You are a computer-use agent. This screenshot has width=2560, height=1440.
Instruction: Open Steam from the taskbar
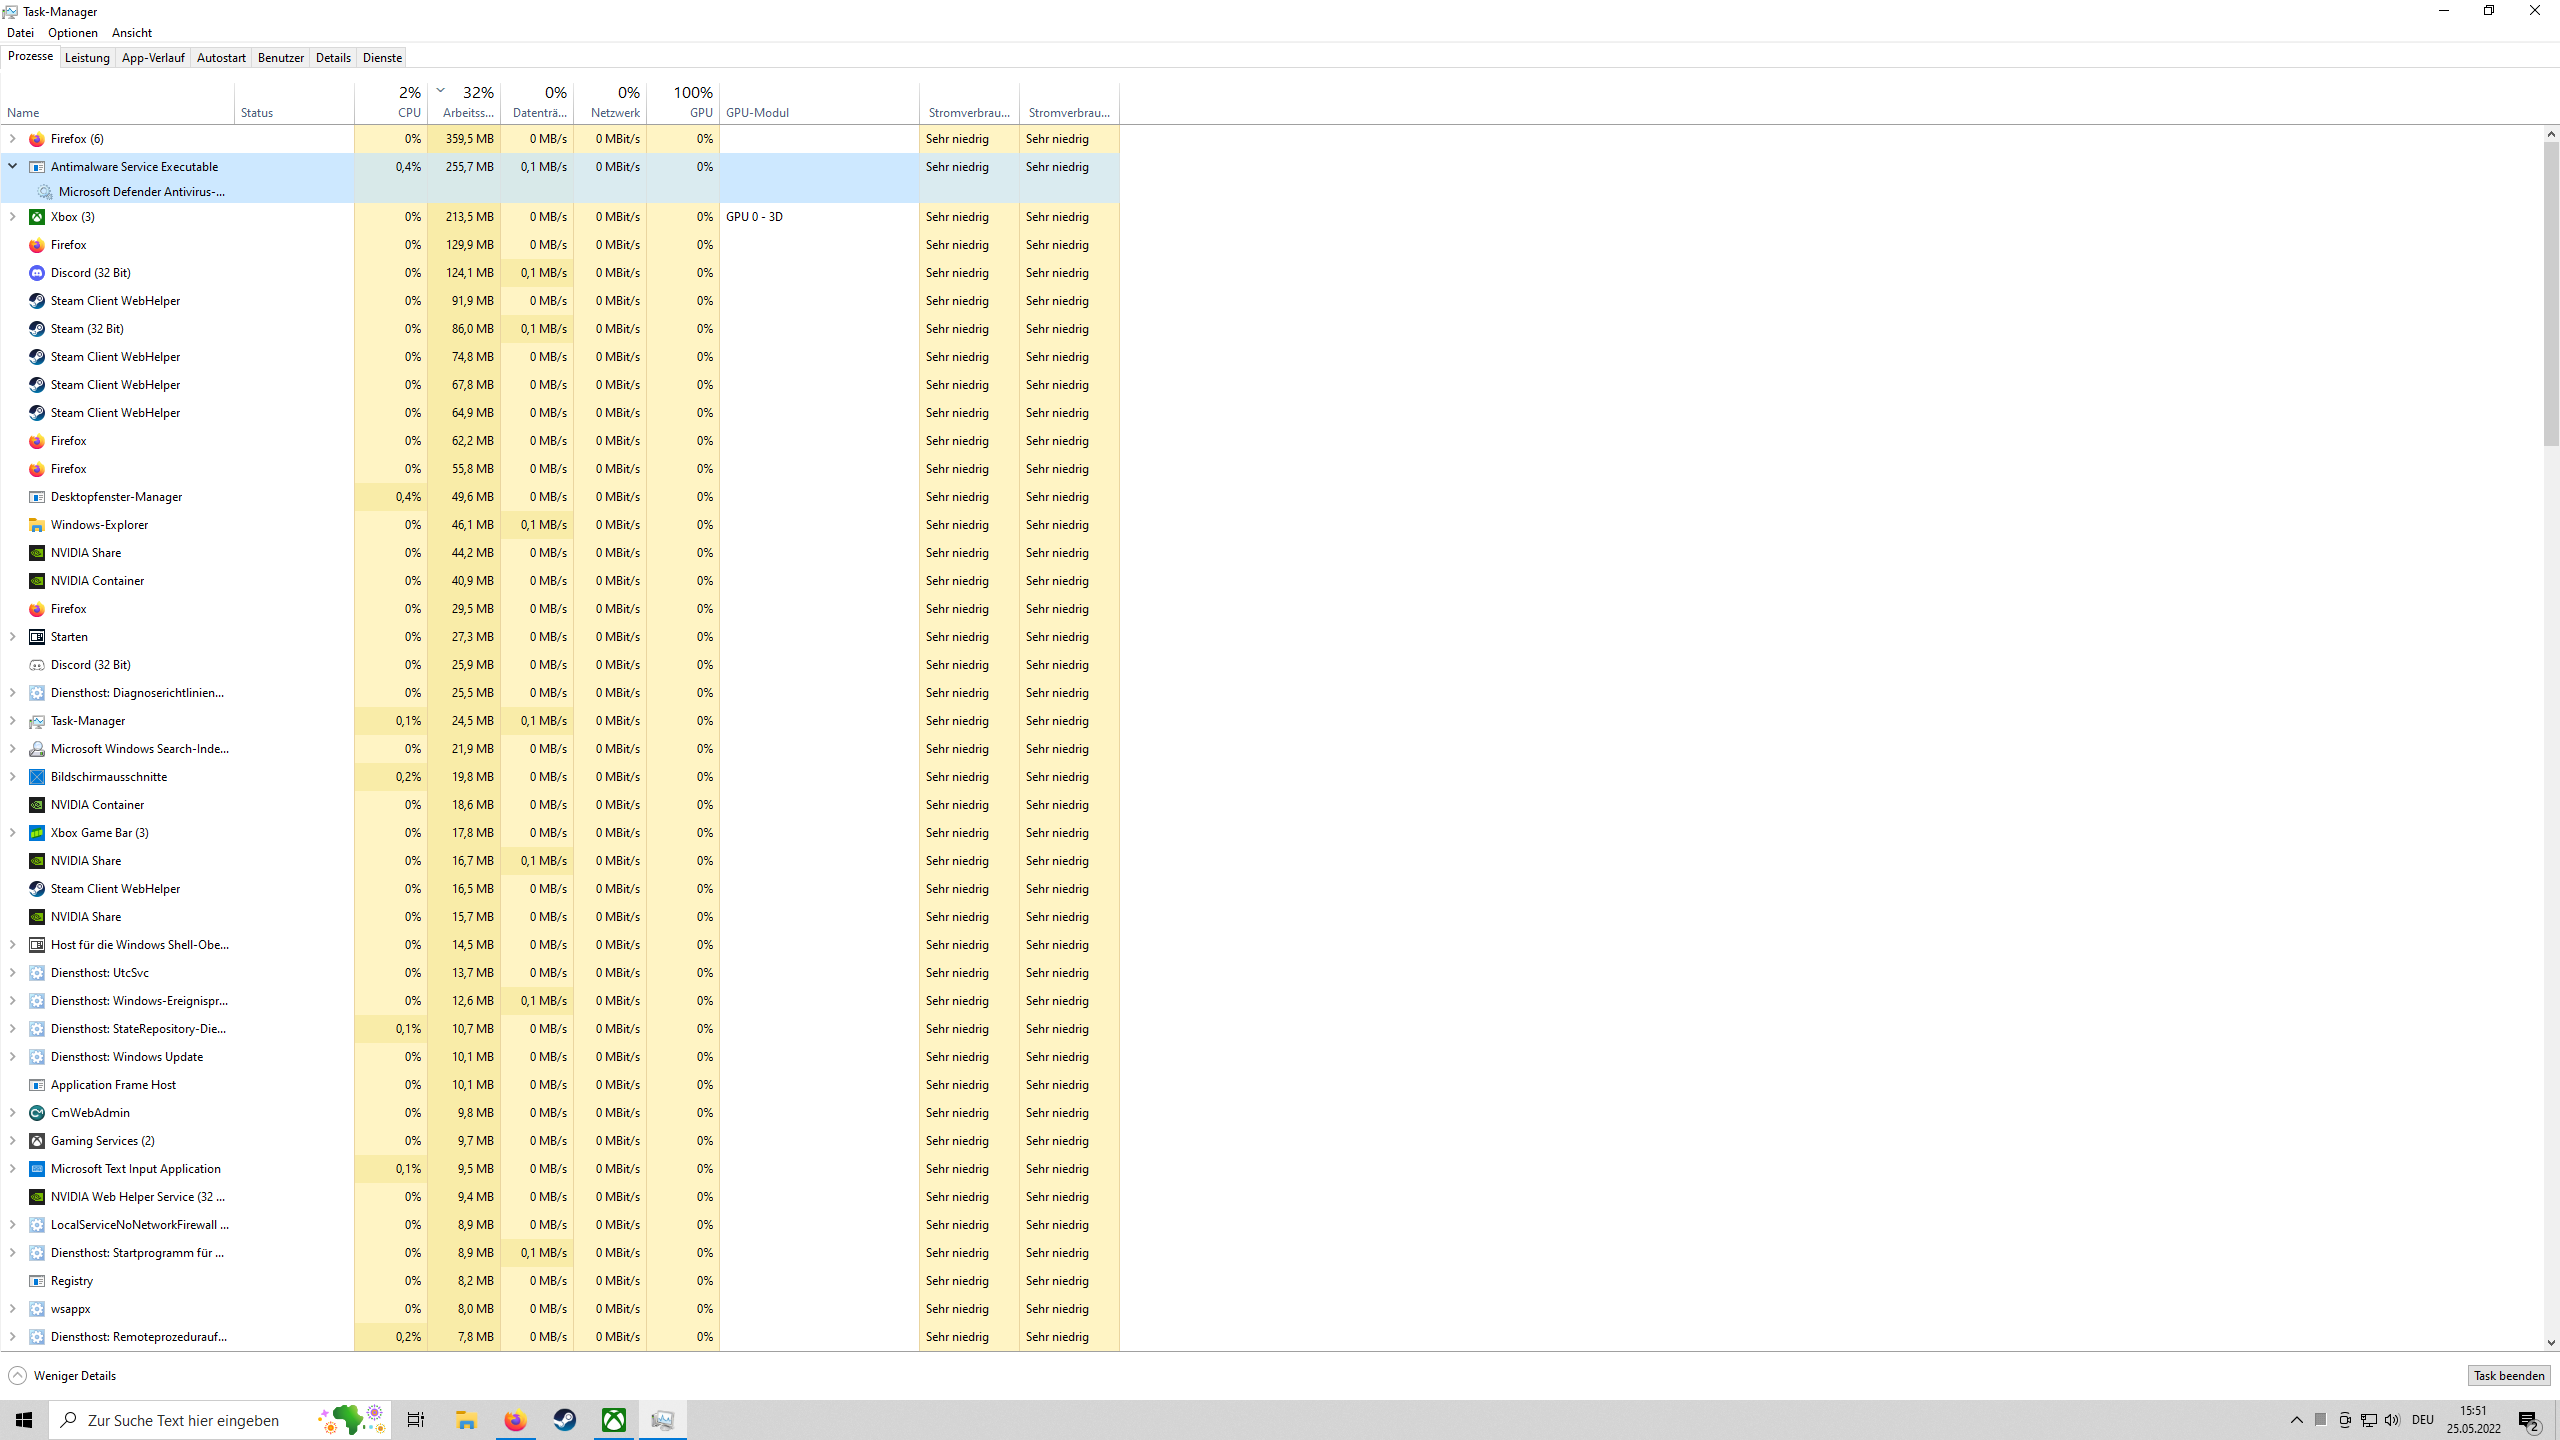pos(565,1420)
